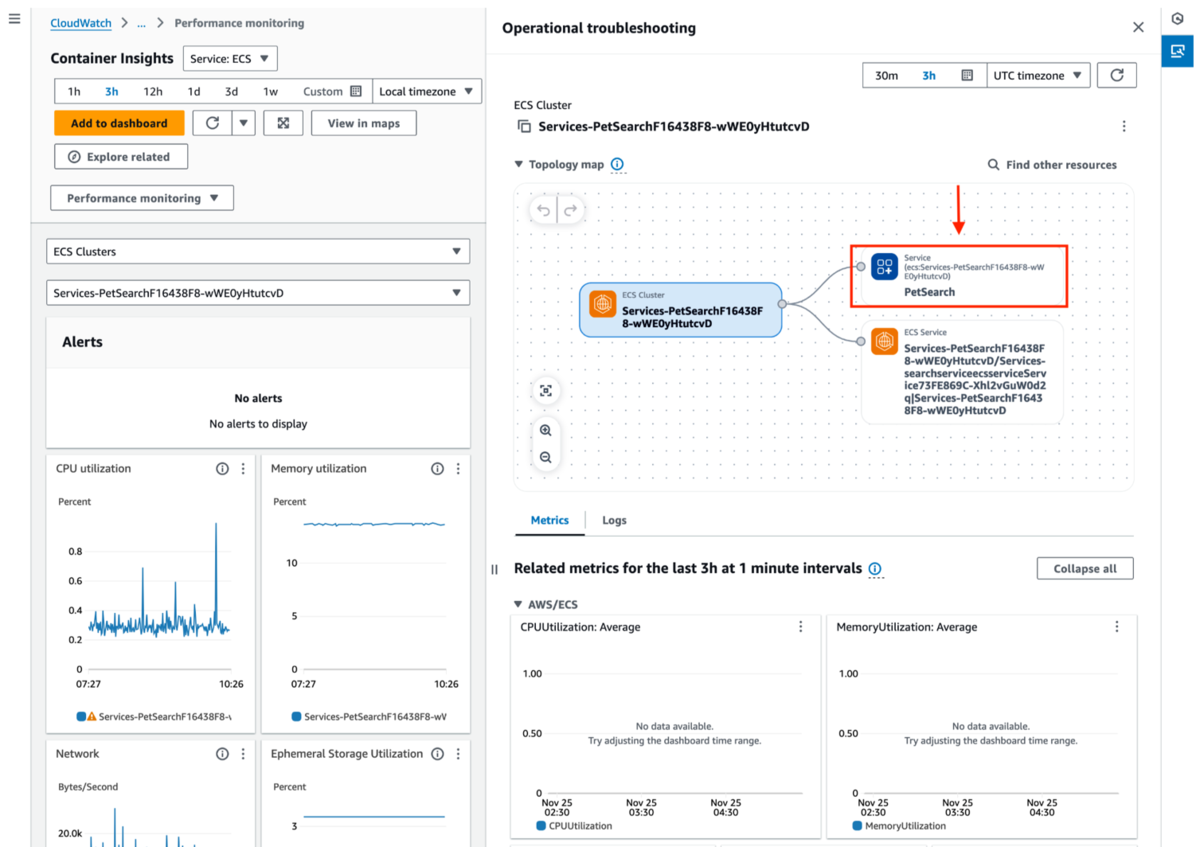Zoom in on the topology map

click(546, 430)
